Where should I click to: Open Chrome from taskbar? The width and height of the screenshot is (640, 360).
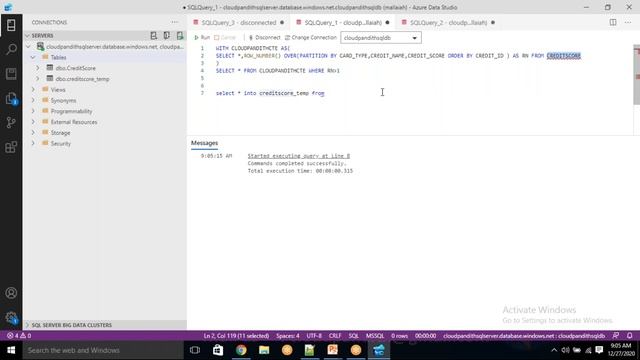[x=241, y=350]
